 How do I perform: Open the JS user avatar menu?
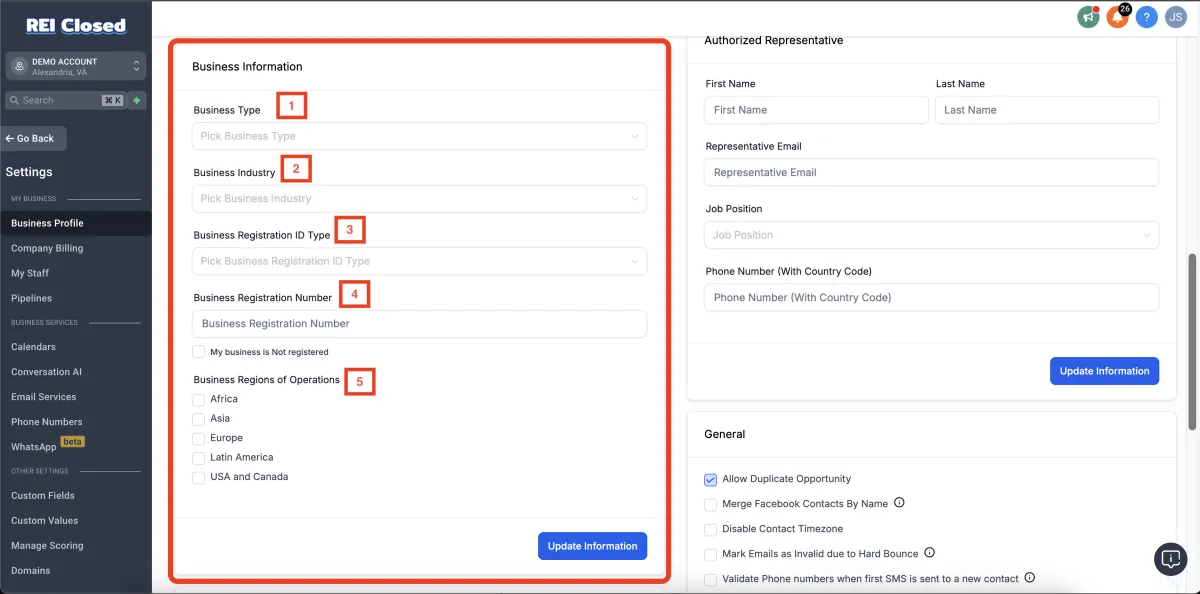click(1175, 17)
